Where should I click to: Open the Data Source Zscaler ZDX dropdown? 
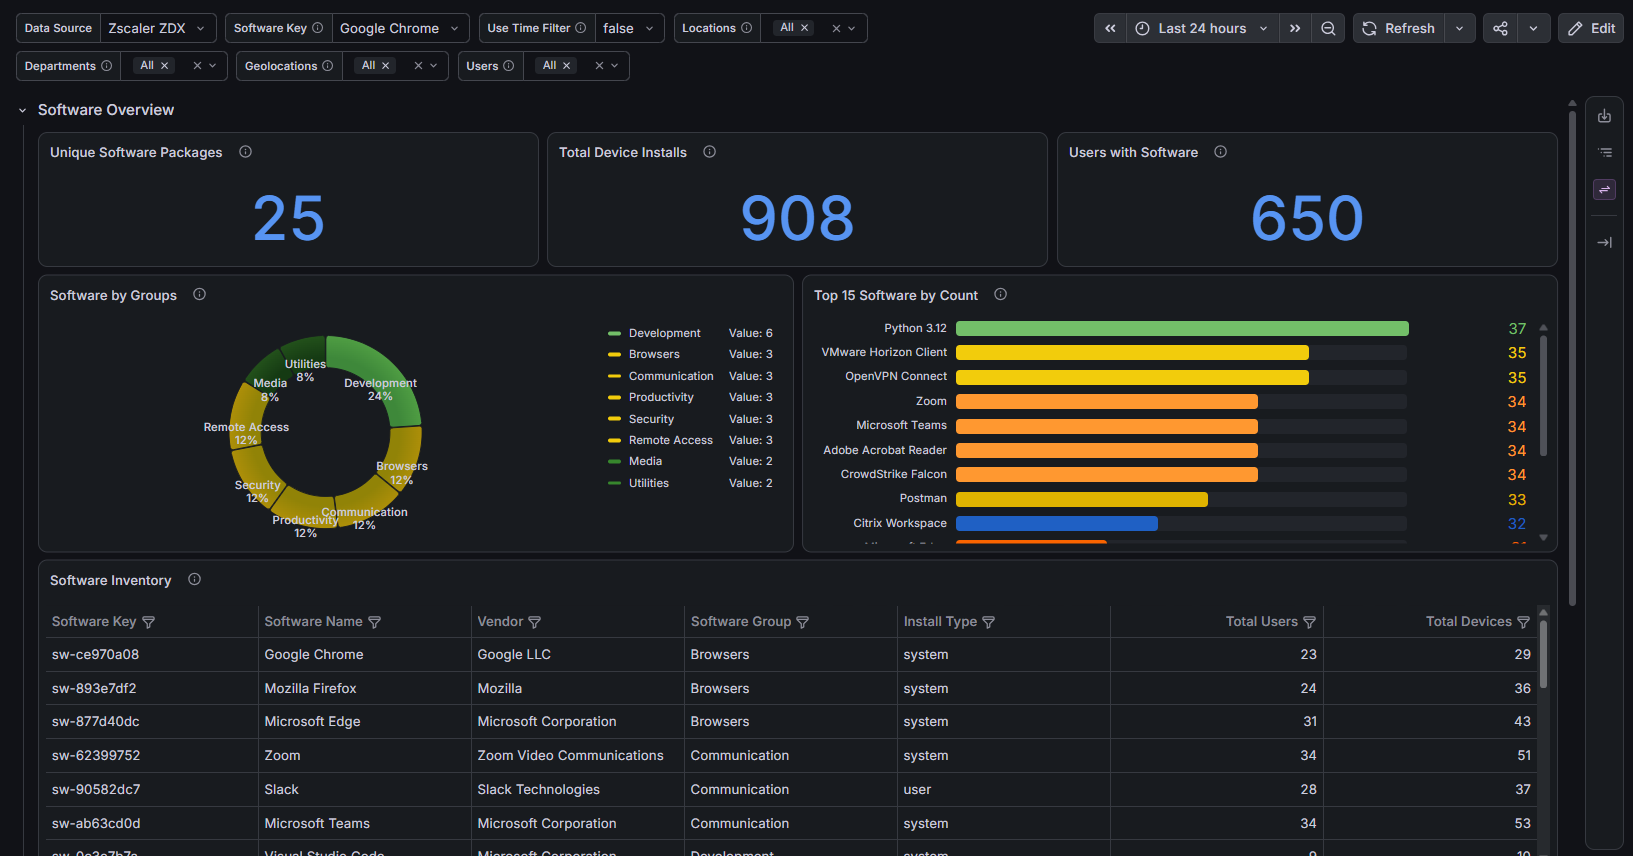coord(158,28)
